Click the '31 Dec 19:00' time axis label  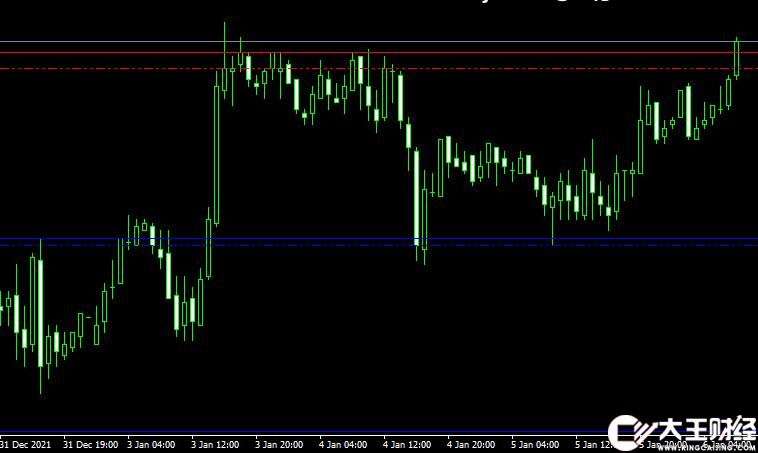coord(90,444)
